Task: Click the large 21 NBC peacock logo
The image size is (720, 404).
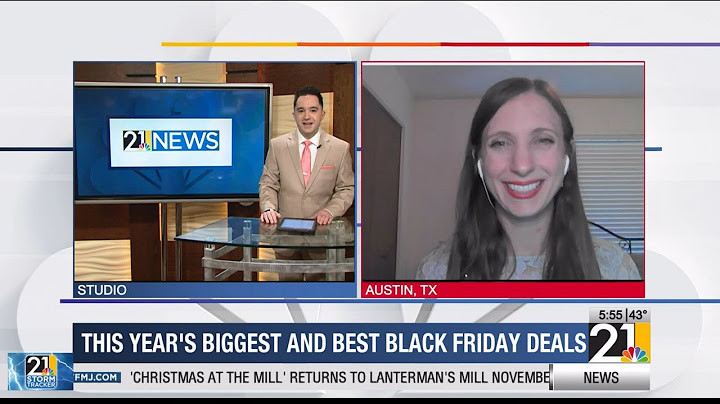Action: [x=619, y=343]
